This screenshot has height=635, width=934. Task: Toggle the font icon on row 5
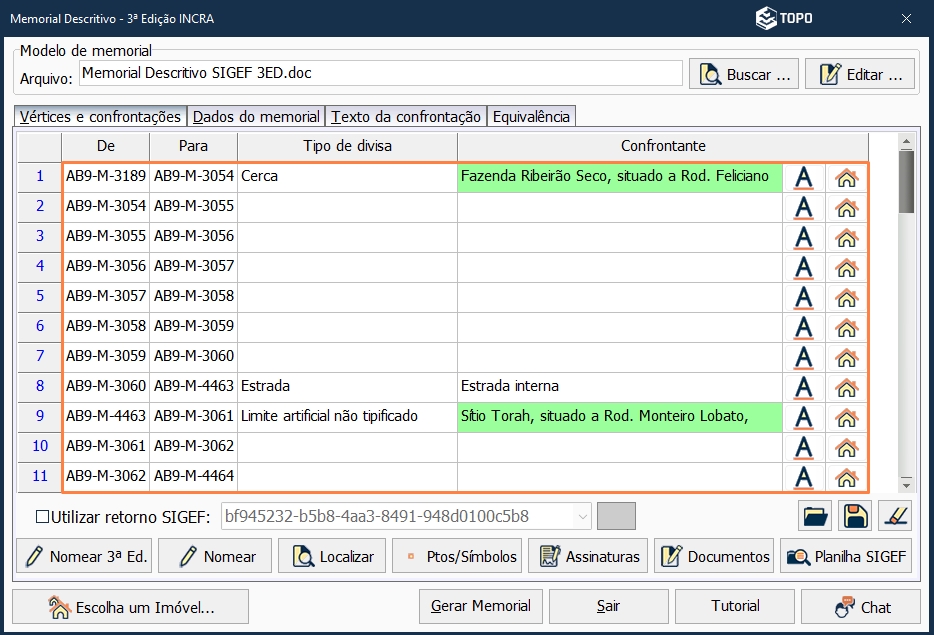click(x=803, y=296)
